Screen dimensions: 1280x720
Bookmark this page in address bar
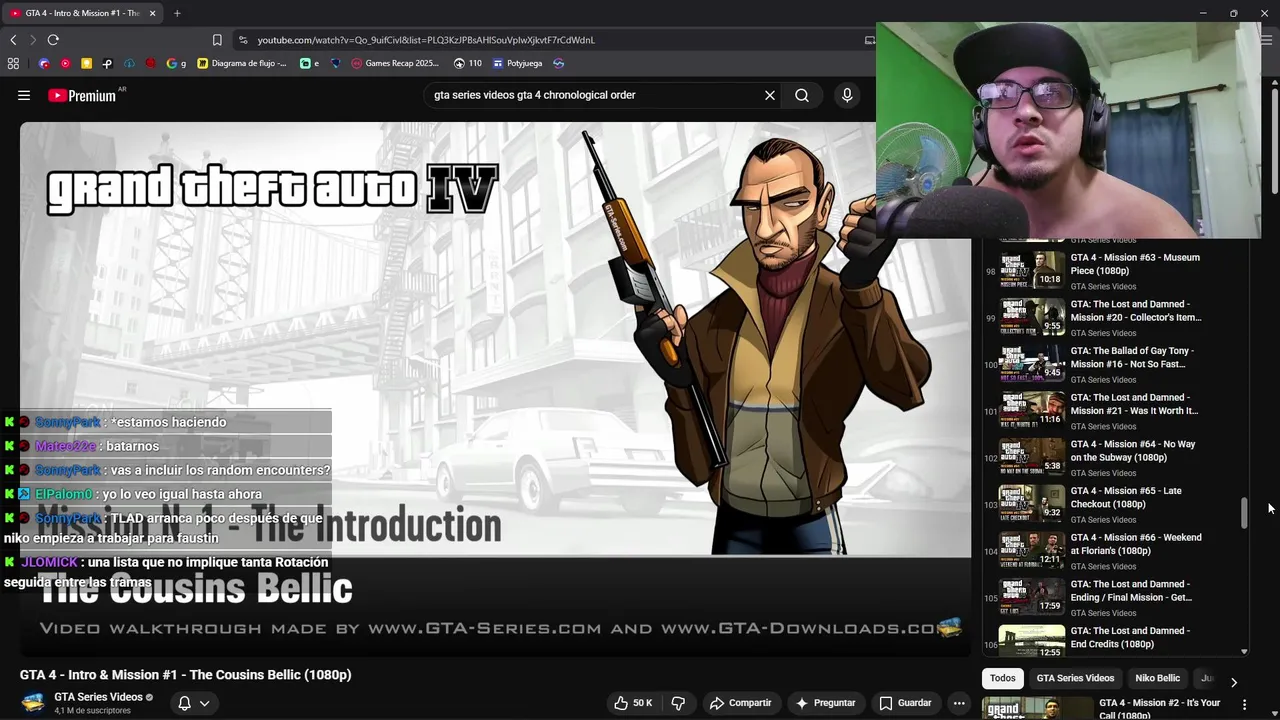217,40
